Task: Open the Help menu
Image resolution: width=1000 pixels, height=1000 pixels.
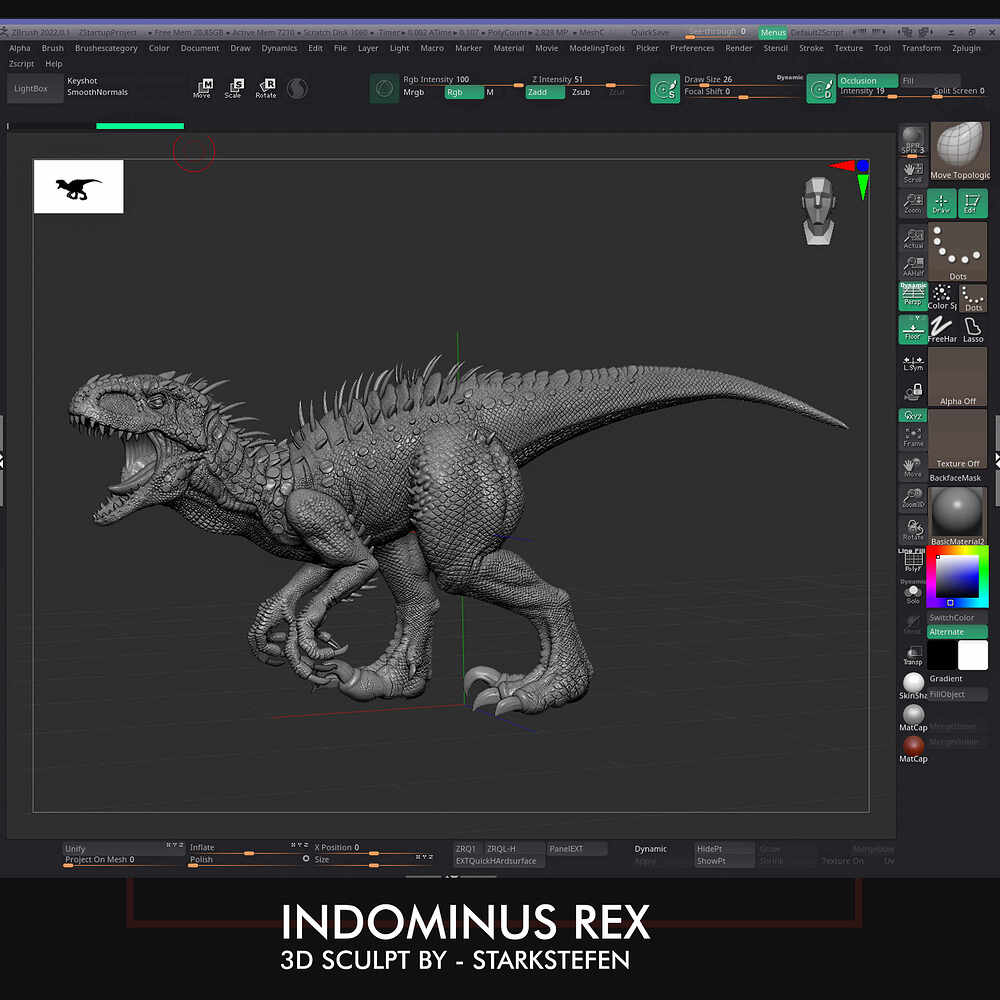Action: tap(54, 64)
